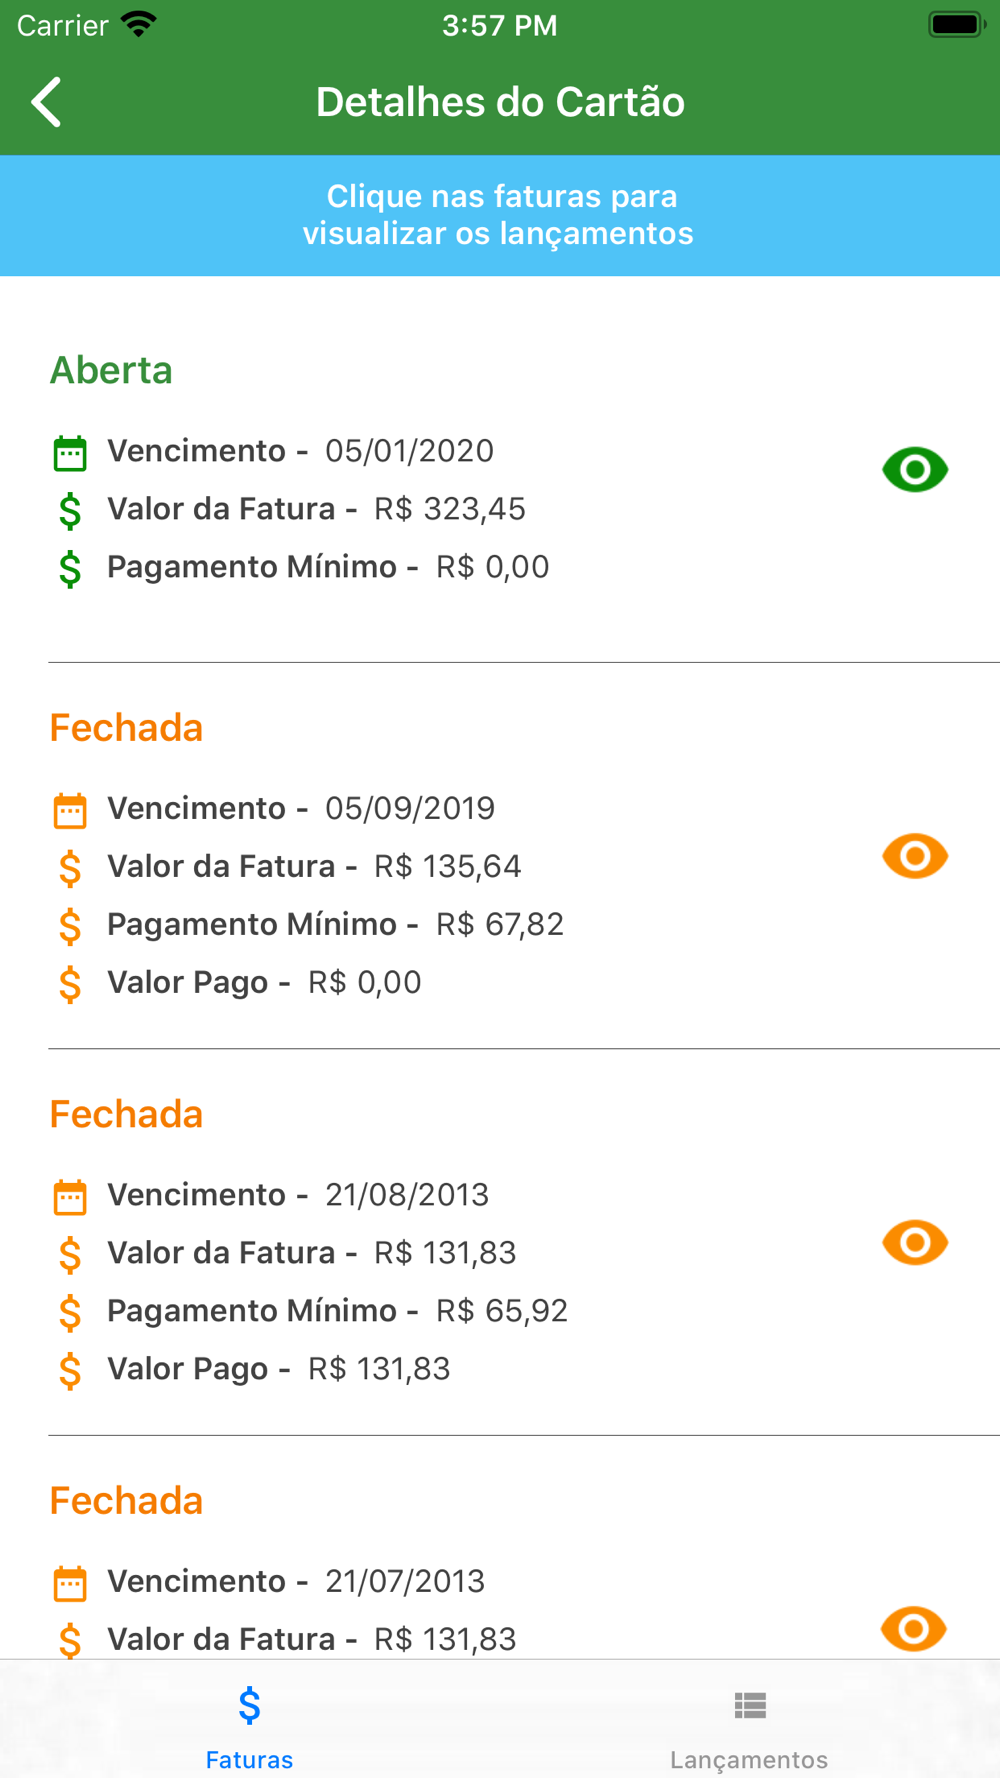Select the Vencimento 05/01/2020 row
Screen dimensions: 1000x1778
click(x=300, y=451)
